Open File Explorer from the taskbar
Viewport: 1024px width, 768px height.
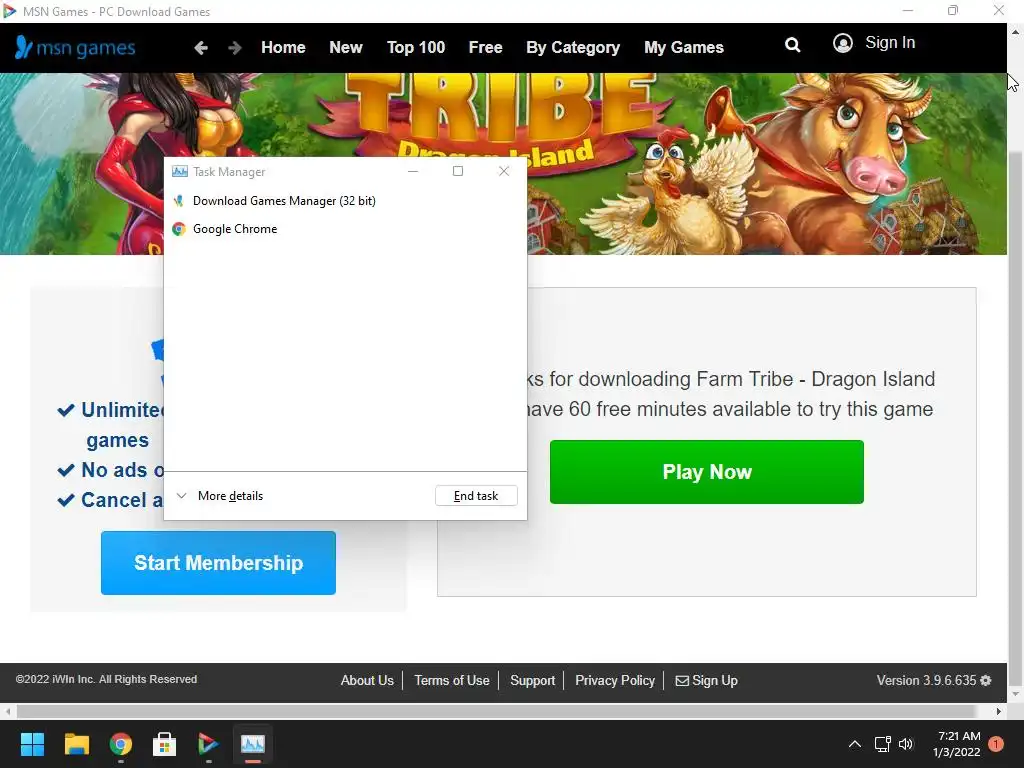pos(76,744)
